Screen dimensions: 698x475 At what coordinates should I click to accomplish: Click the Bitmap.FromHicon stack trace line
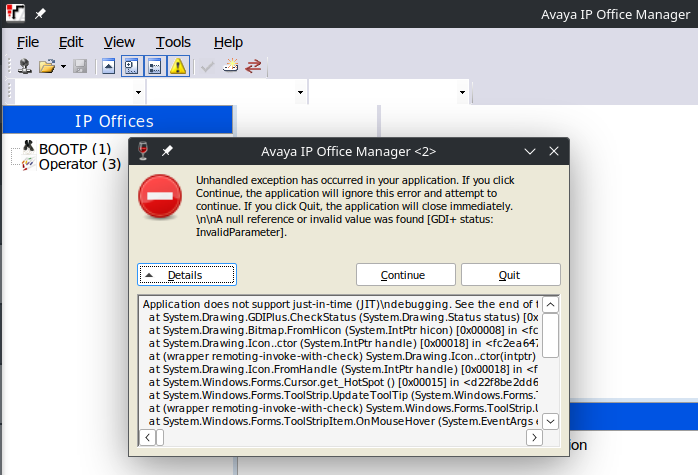[343, 330]
